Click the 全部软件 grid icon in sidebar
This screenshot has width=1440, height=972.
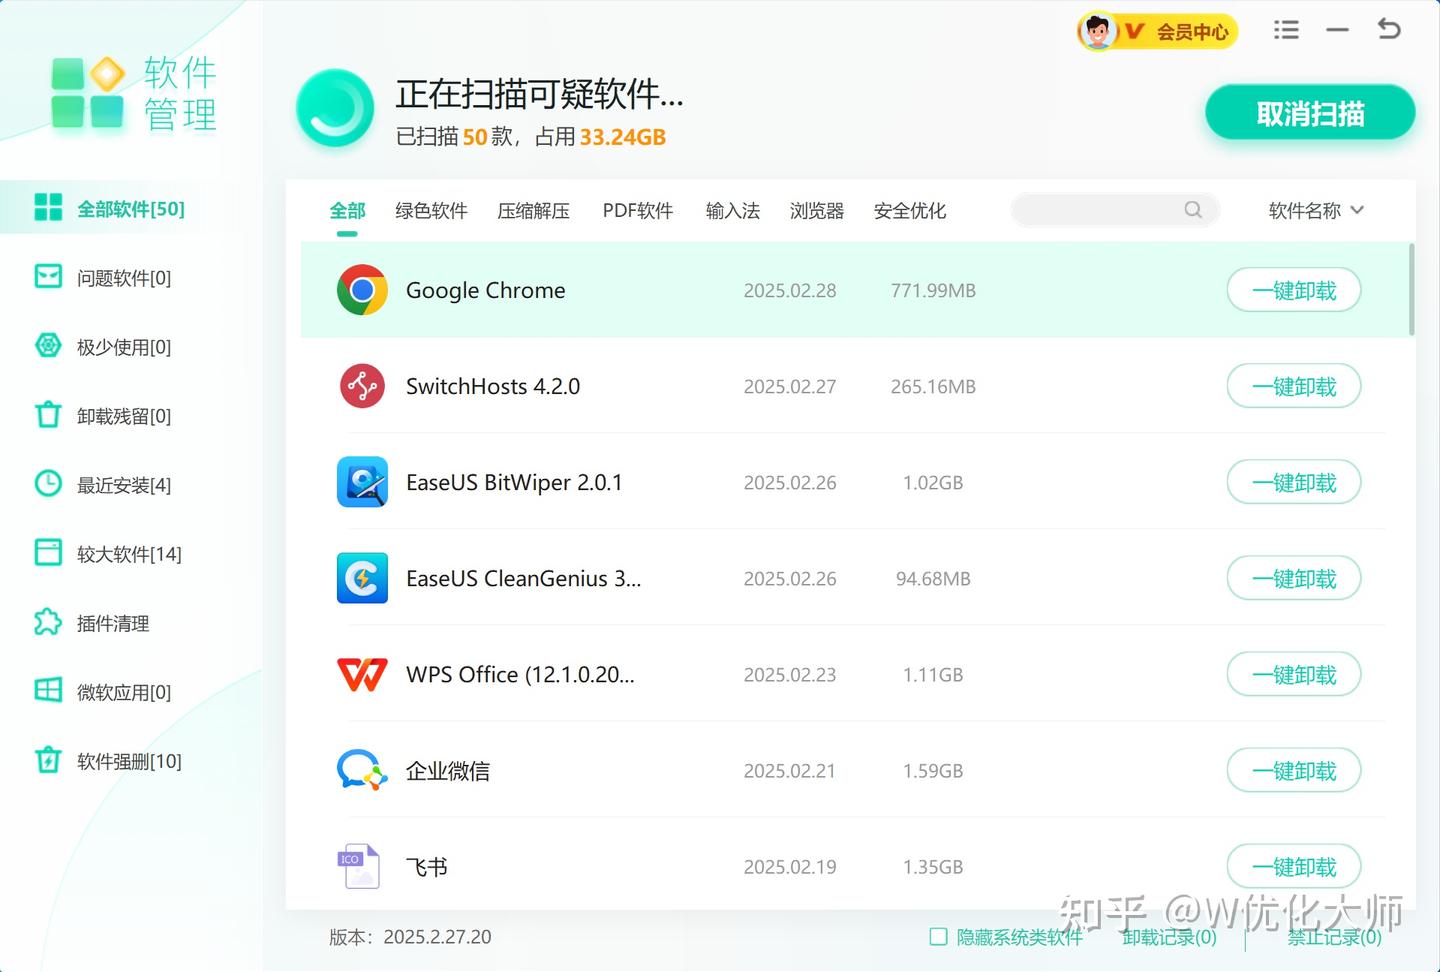[48, 207]
